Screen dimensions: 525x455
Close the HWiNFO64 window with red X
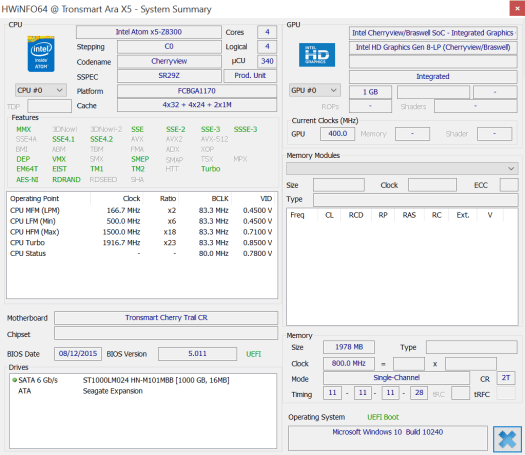pos(517,8)
